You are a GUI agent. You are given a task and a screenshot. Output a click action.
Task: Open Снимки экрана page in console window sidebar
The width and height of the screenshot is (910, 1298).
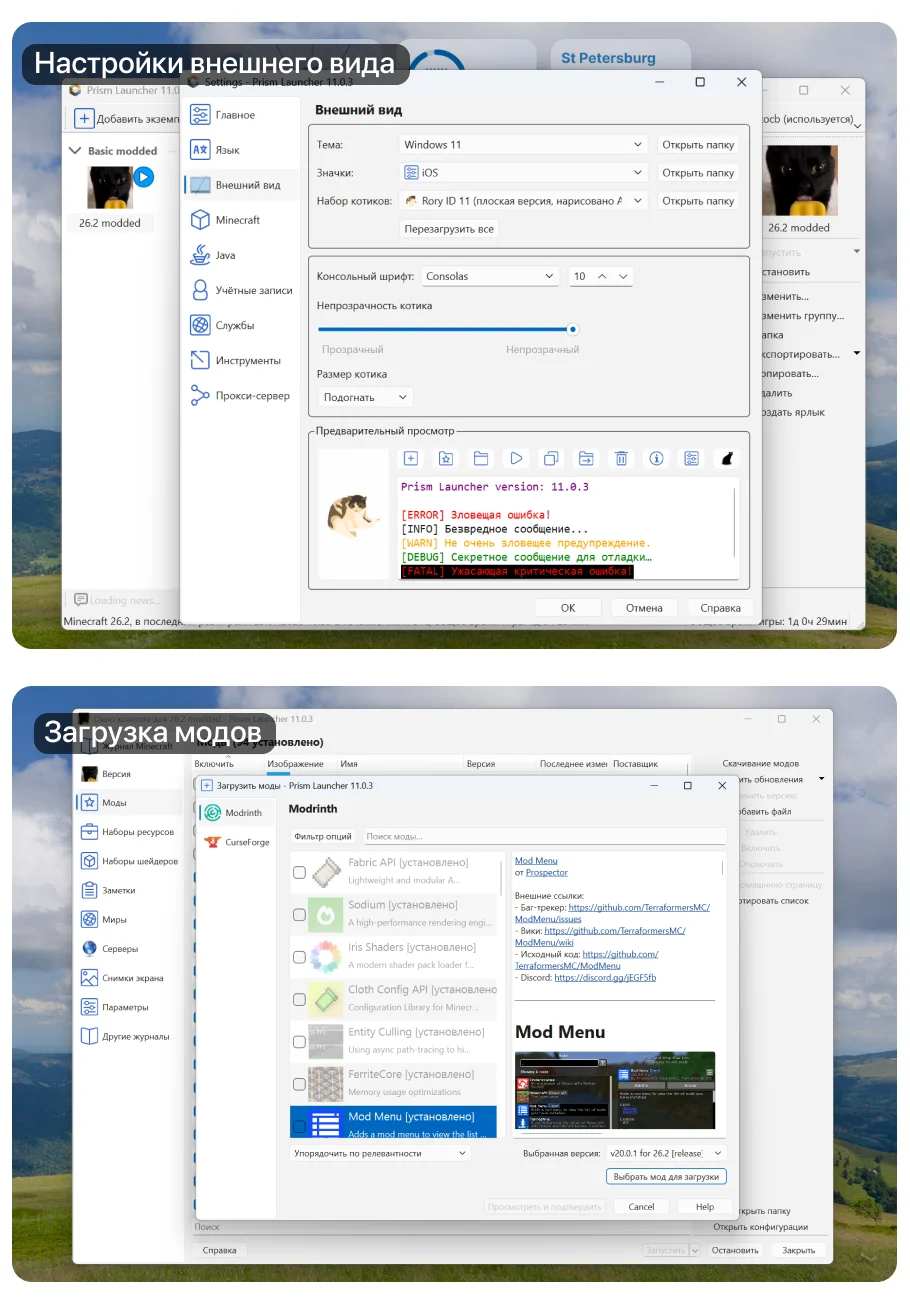(130, 978)
